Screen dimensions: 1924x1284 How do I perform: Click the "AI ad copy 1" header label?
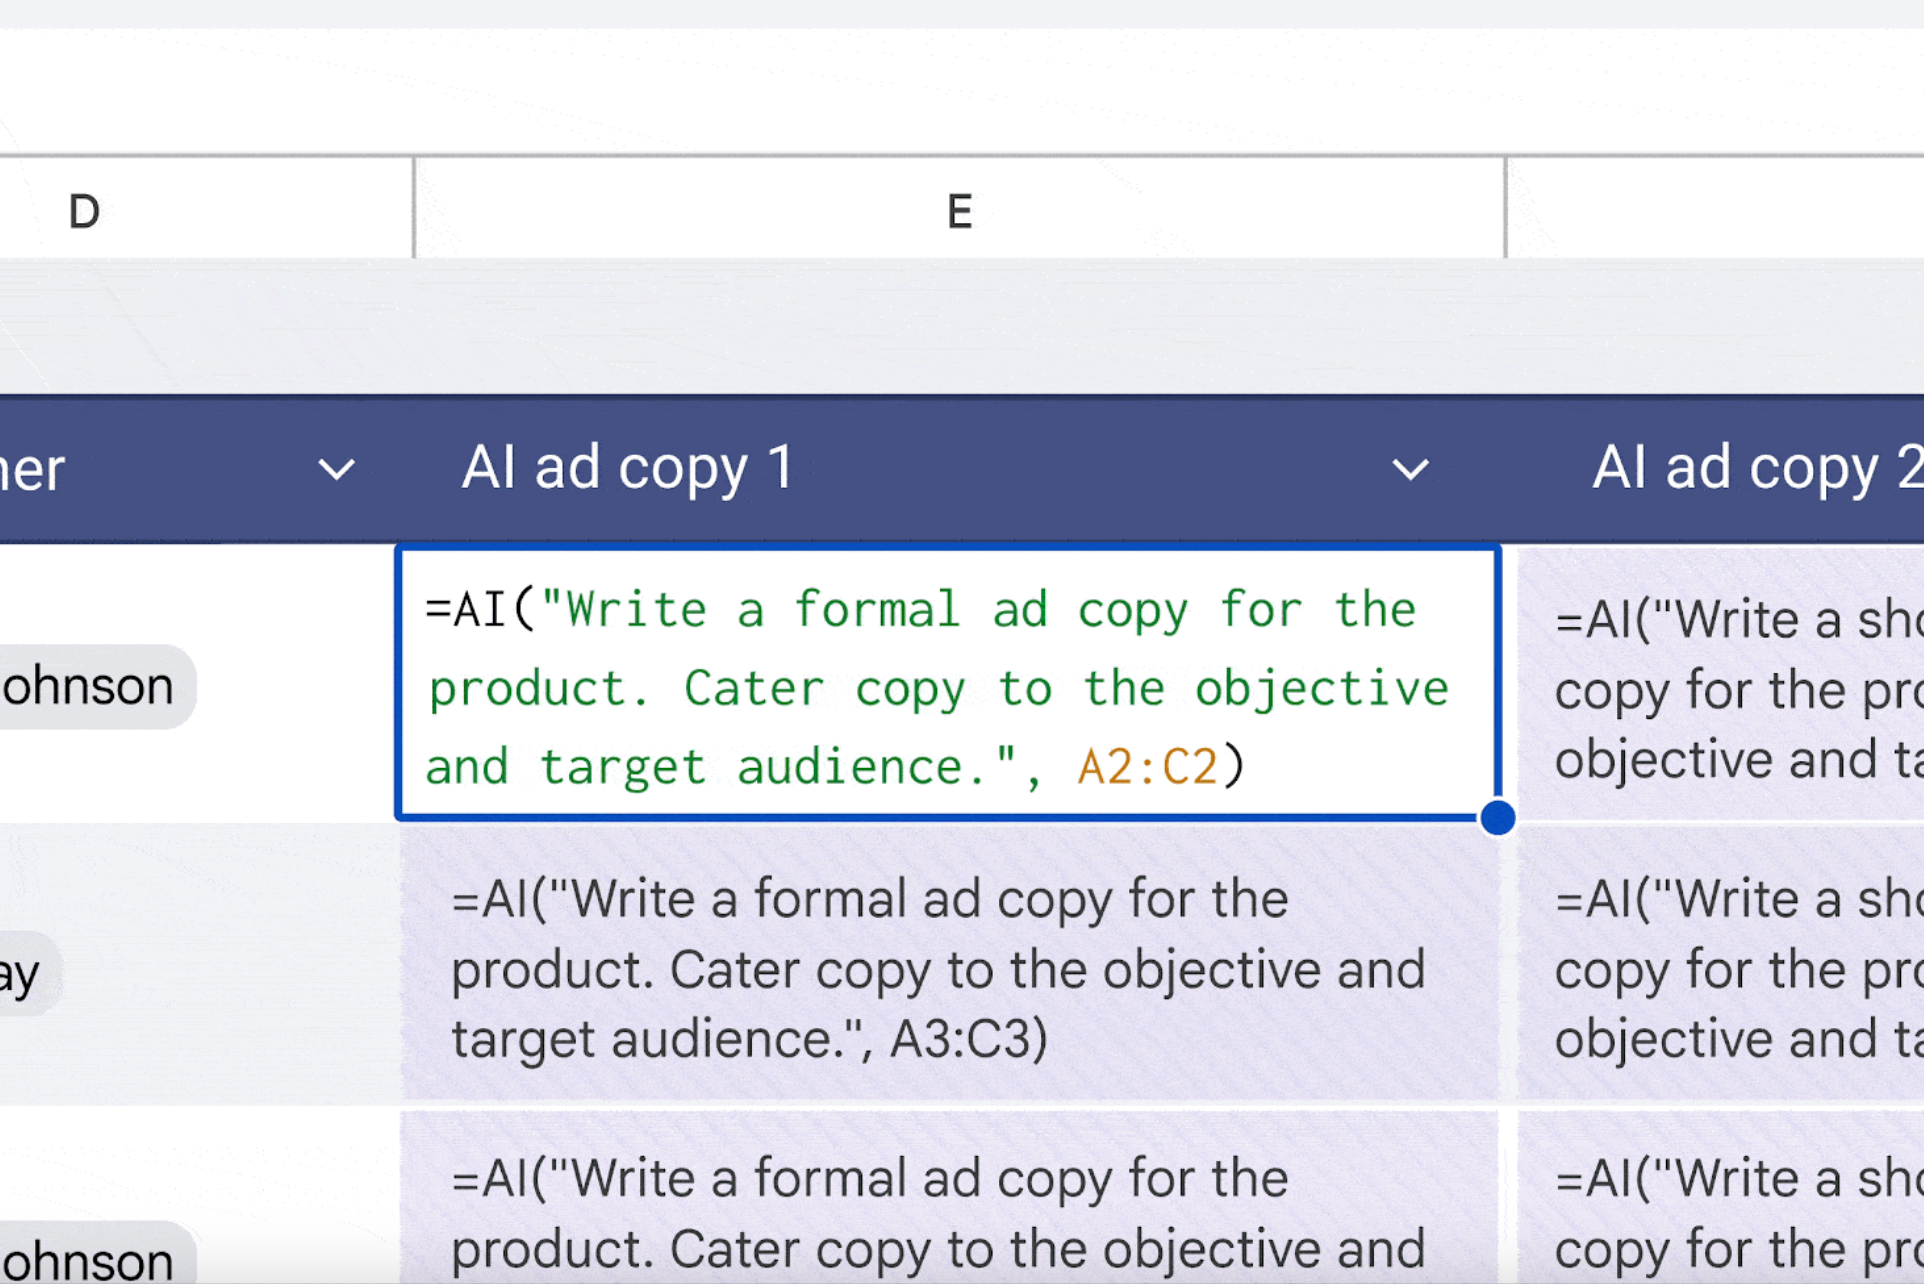[x=627, y=466]
